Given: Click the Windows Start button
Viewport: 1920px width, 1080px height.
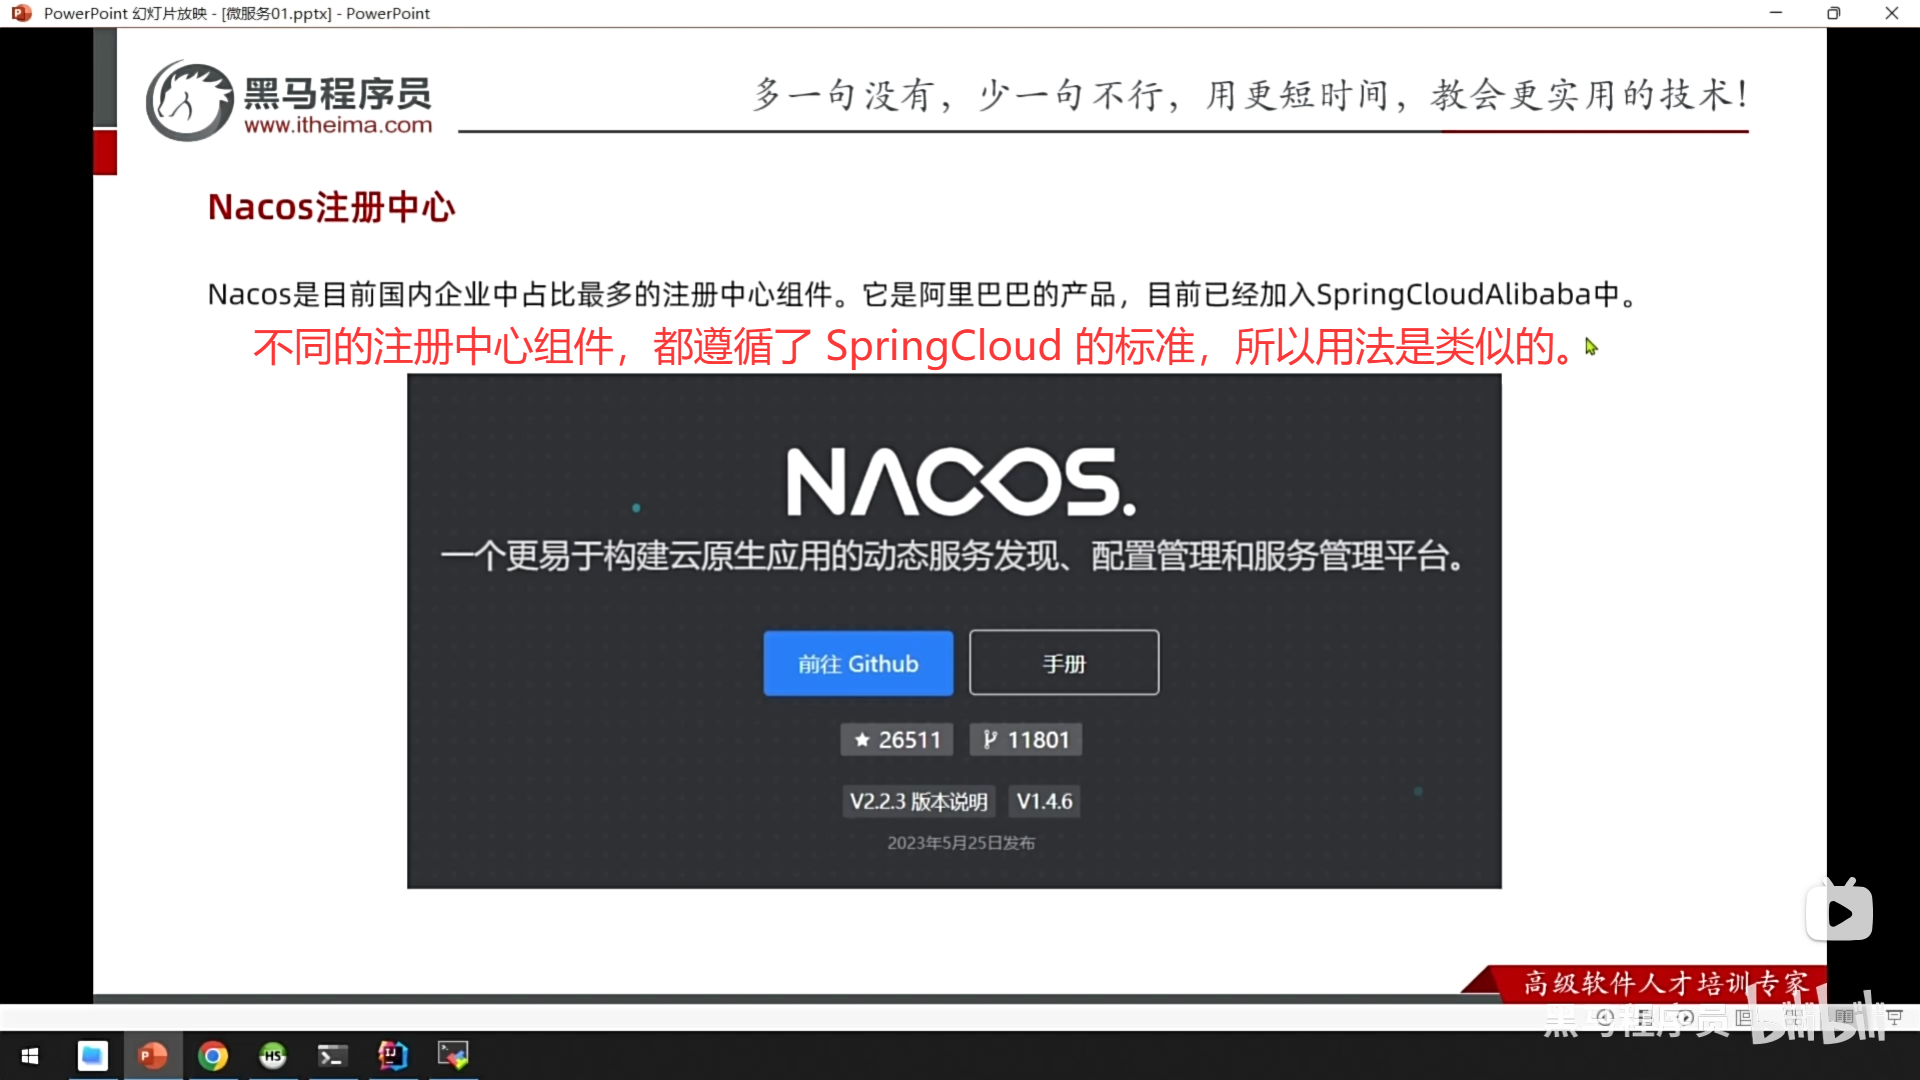Looking at the screenshot, I should [x=30, y=1056].
